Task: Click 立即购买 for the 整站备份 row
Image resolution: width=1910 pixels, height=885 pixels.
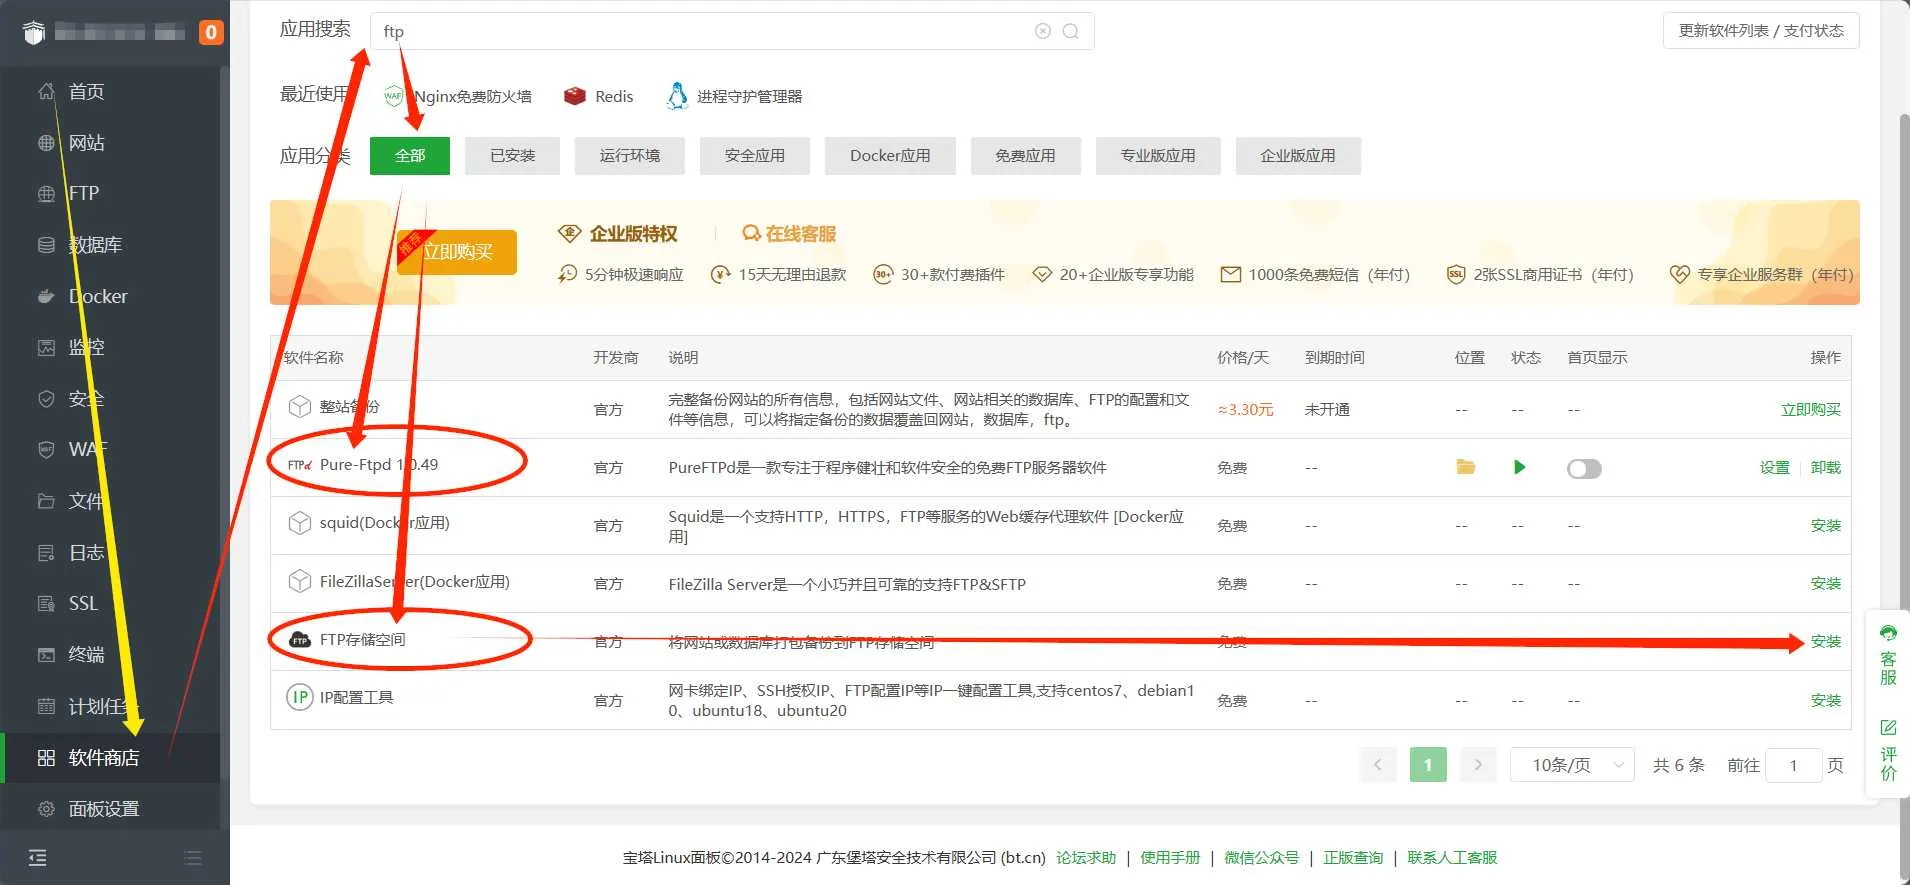Action: [x=1811, y=409]
